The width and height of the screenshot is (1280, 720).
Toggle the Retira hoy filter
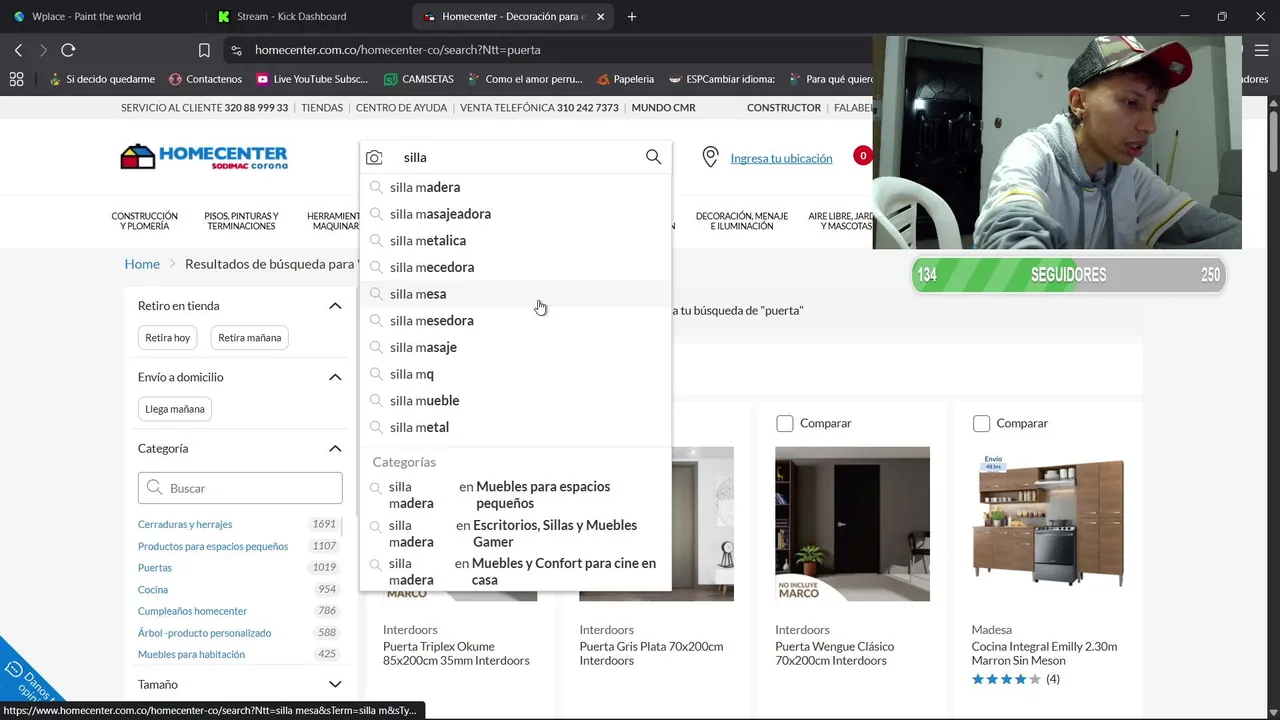point(167,338)
